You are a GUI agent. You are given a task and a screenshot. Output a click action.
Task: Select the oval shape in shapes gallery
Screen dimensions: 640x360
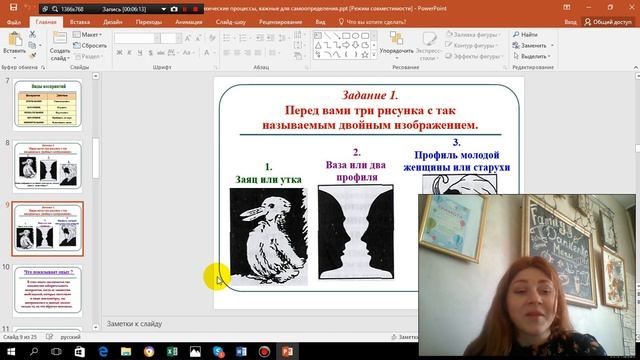pyautogui.click(x=356, y=36)
